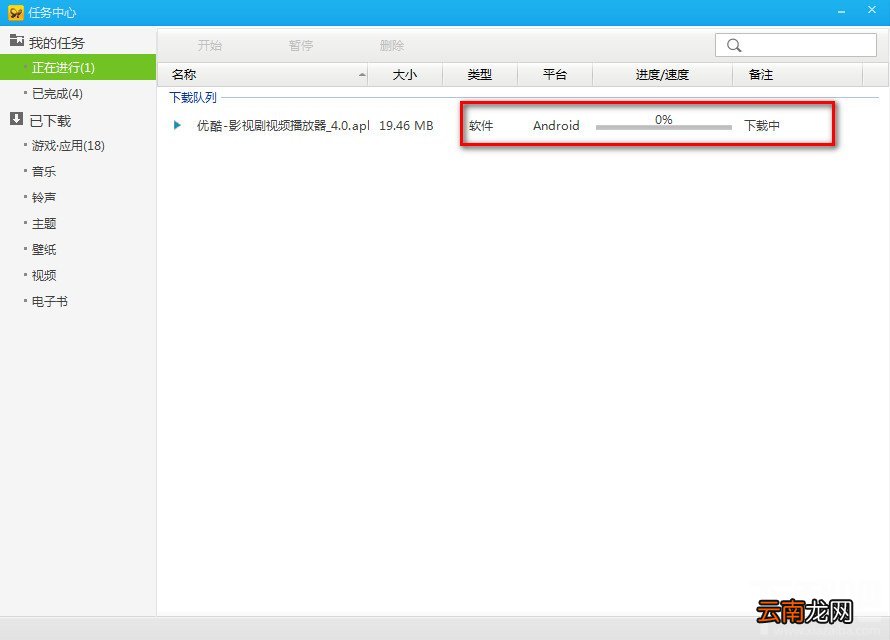Click the 19.46 MB size value
Viewport: 890px width, 640px height.
[406, 125]
